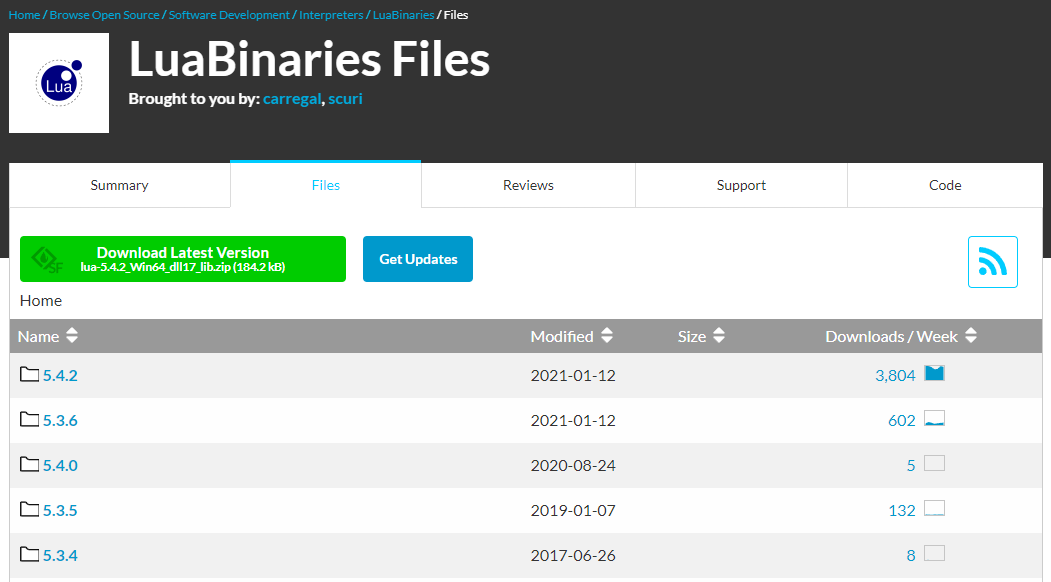Viewport: 1051px width, 582px height.
Task: Click the Size column header
Action: point(692,337)
